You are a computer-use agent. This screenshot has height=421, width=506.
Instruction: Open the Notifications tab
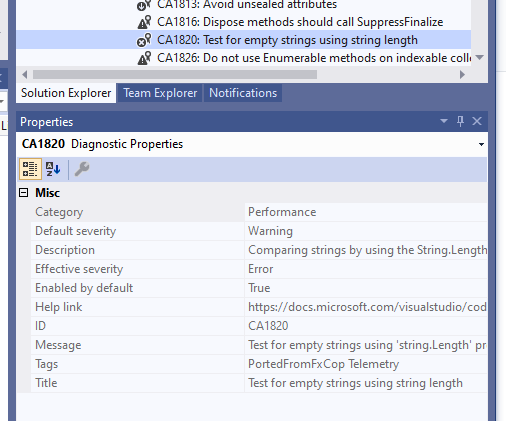click(x=243, y=93)
